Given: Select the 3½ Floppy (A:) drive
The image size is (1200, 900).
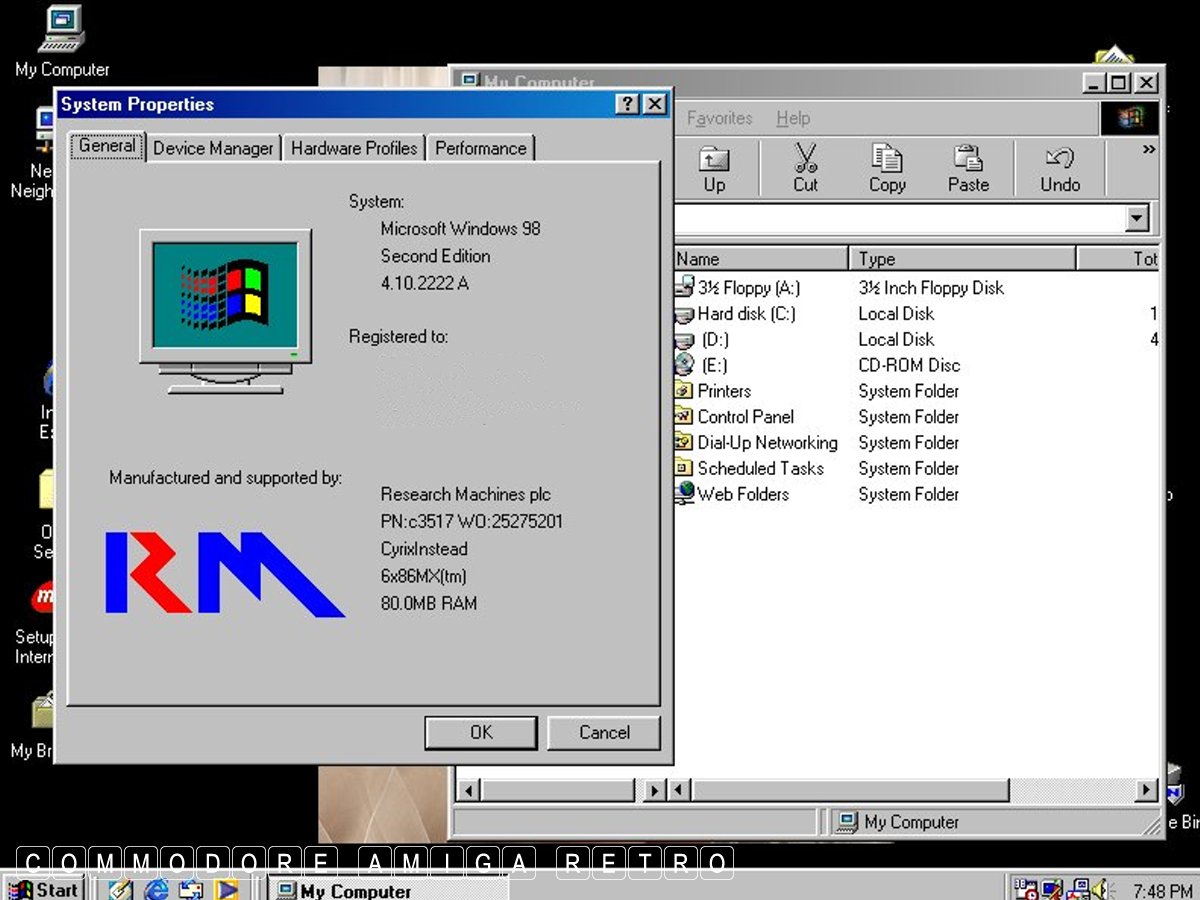Looking at the screenshot, I should (748, 288).
